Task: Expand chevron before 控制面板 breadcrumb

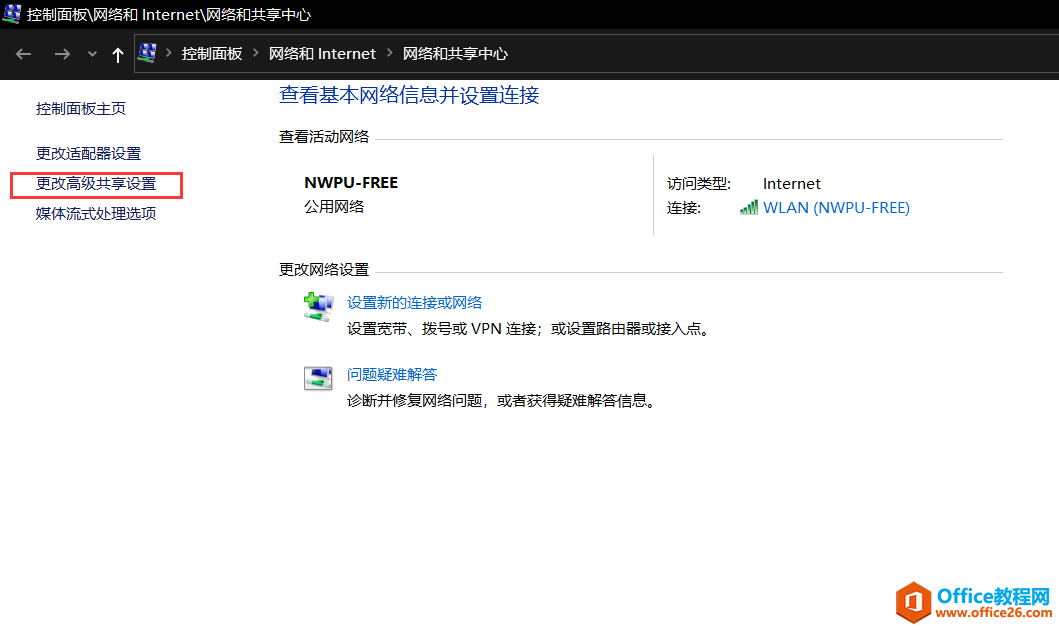Action: point(168,53)
